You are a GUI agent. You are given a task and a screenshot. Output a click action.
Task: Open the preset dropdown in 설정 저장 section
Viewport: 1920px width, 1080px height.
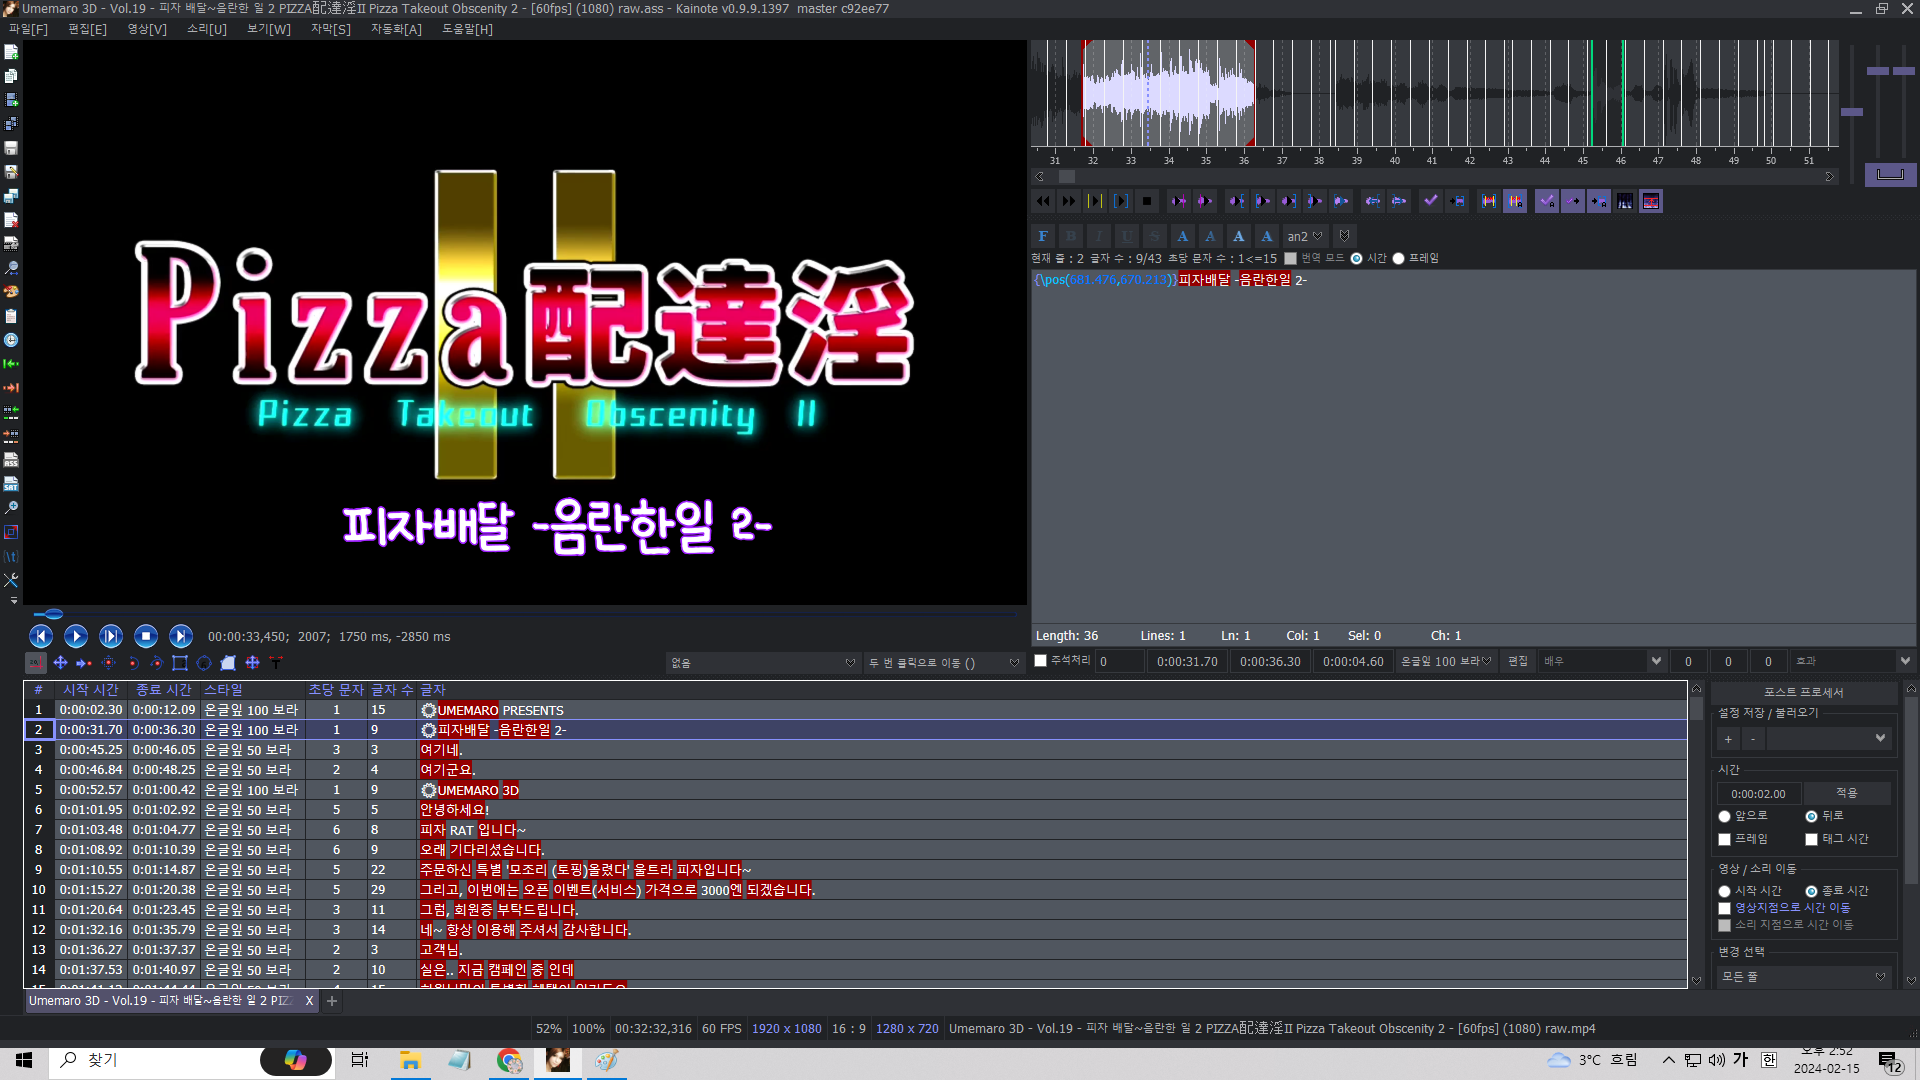pyautogui.click(x=1828, y=738)
